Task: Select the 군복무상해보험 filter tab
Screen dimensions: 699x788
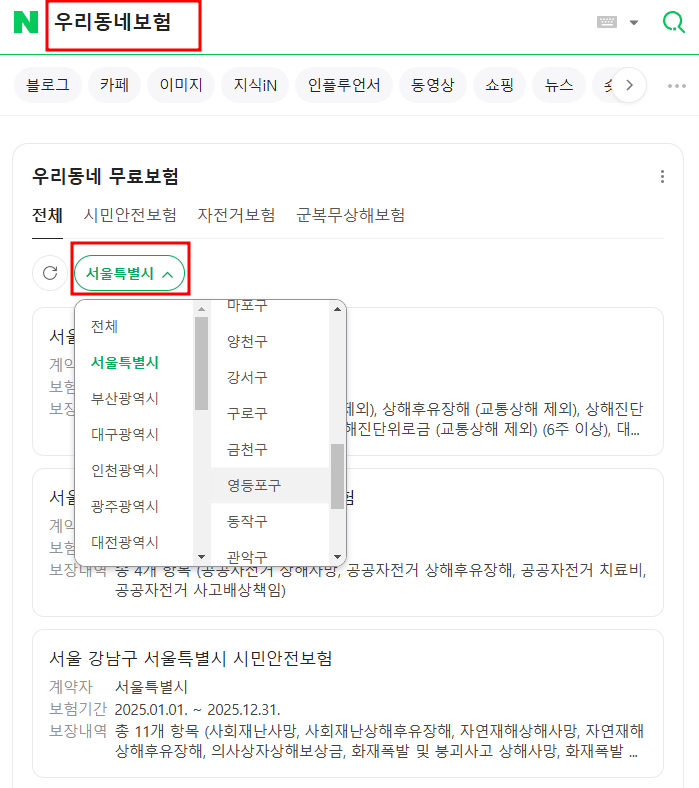Action: (x=350, y=216)
